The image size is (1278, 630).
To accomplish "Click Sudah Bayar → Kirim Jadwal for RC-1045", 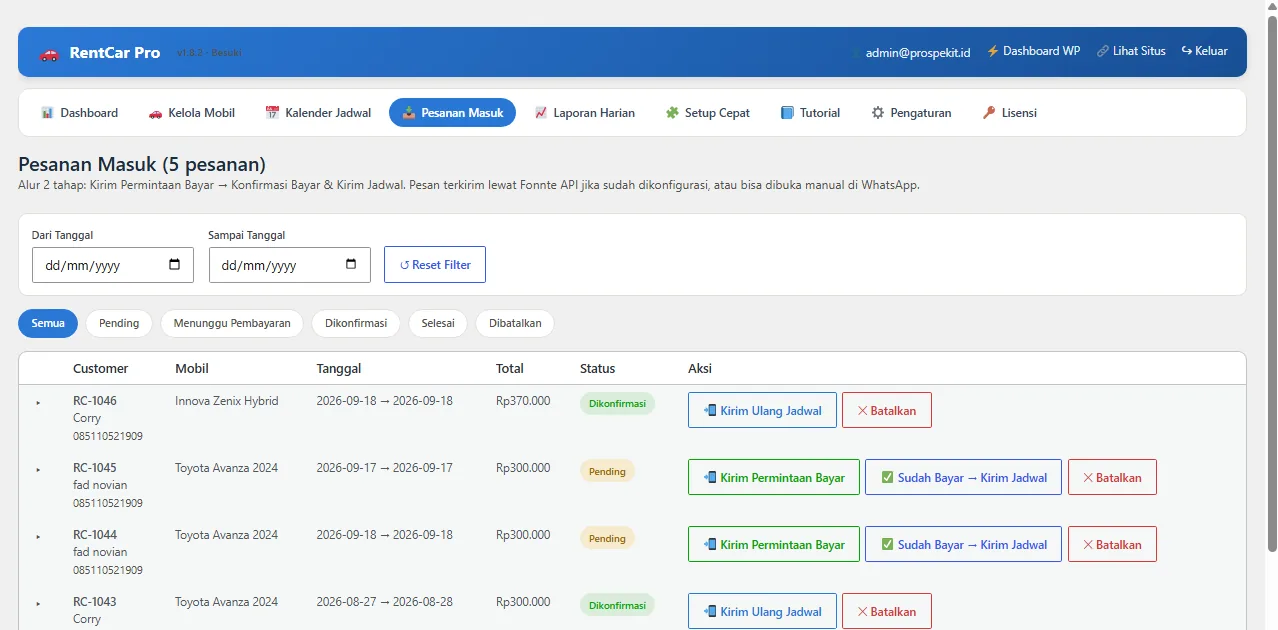I will click(963, 477).
